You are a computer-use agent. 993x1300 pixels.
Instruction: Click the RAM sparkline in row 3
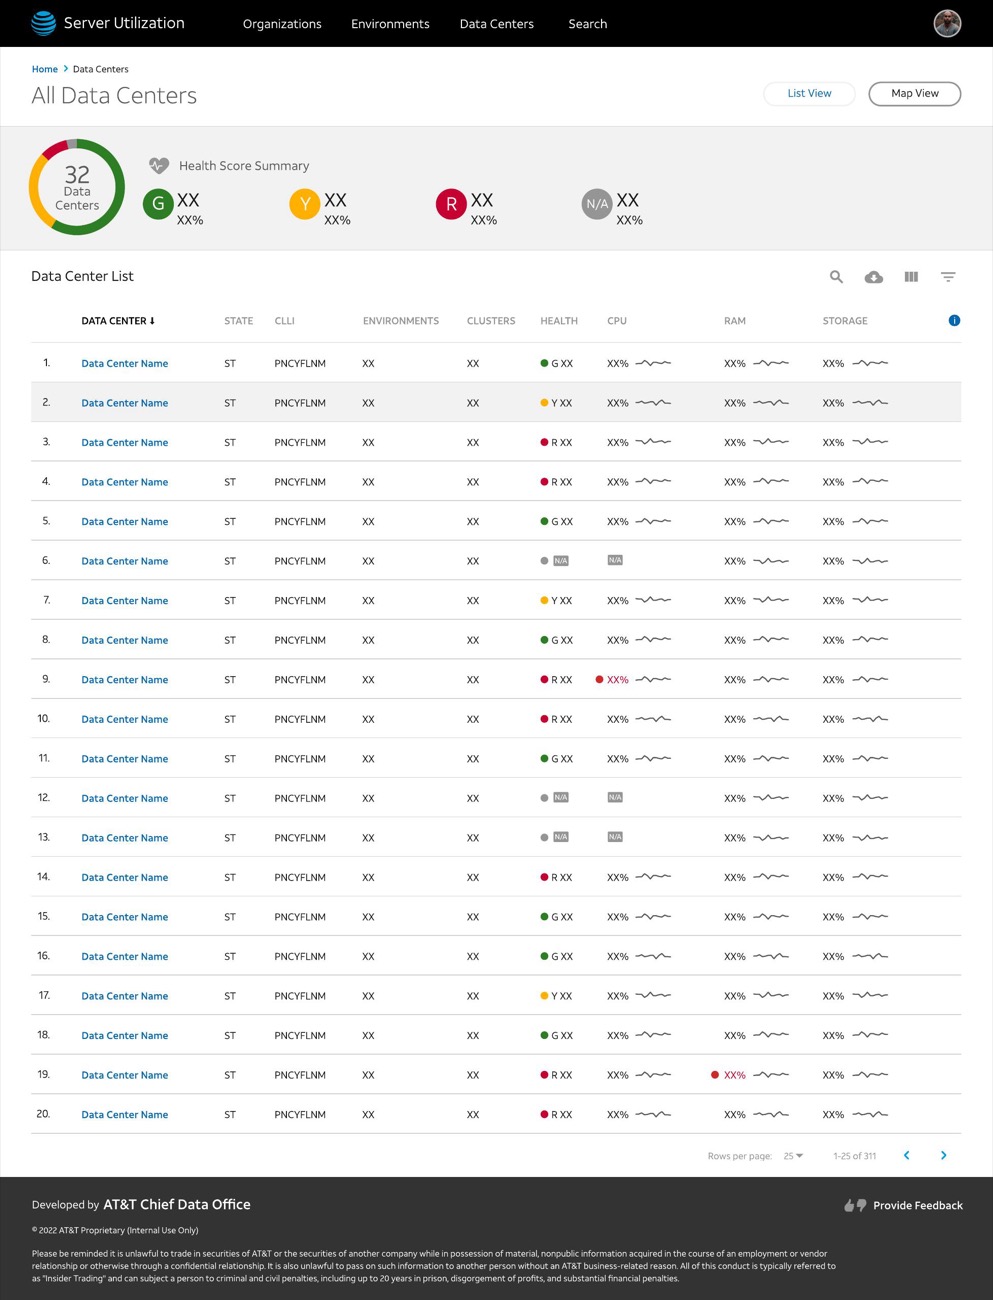pos(771,442)
